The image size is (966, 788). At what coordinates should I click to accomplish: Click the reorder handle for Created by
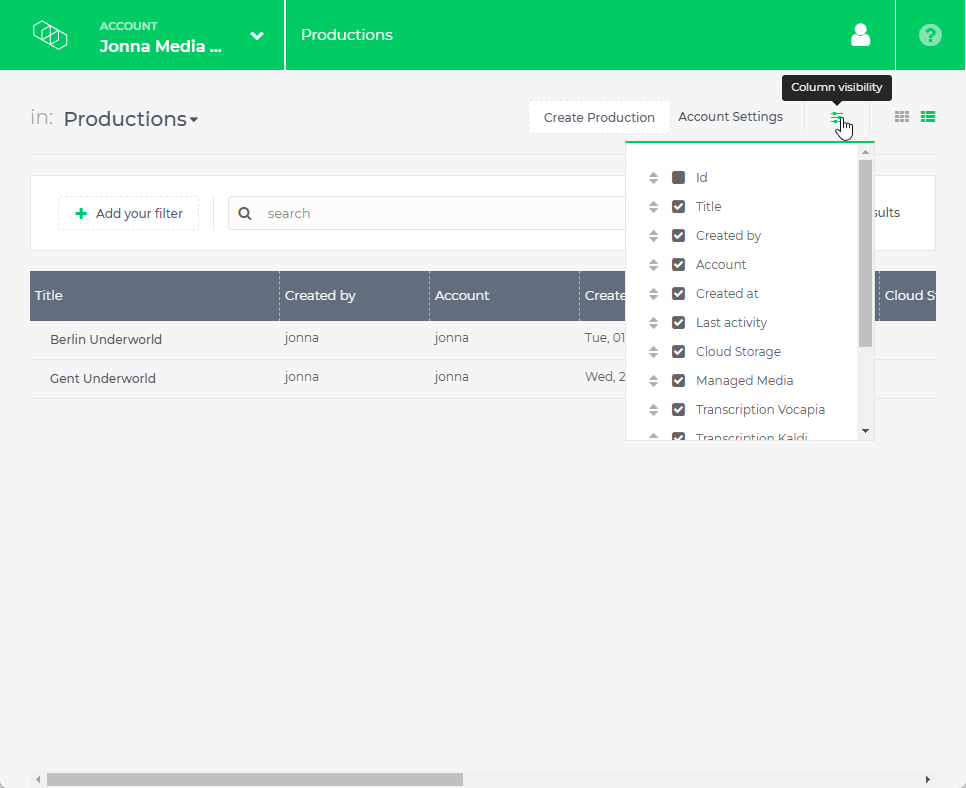pyautogui.click(x=654, y=236)
